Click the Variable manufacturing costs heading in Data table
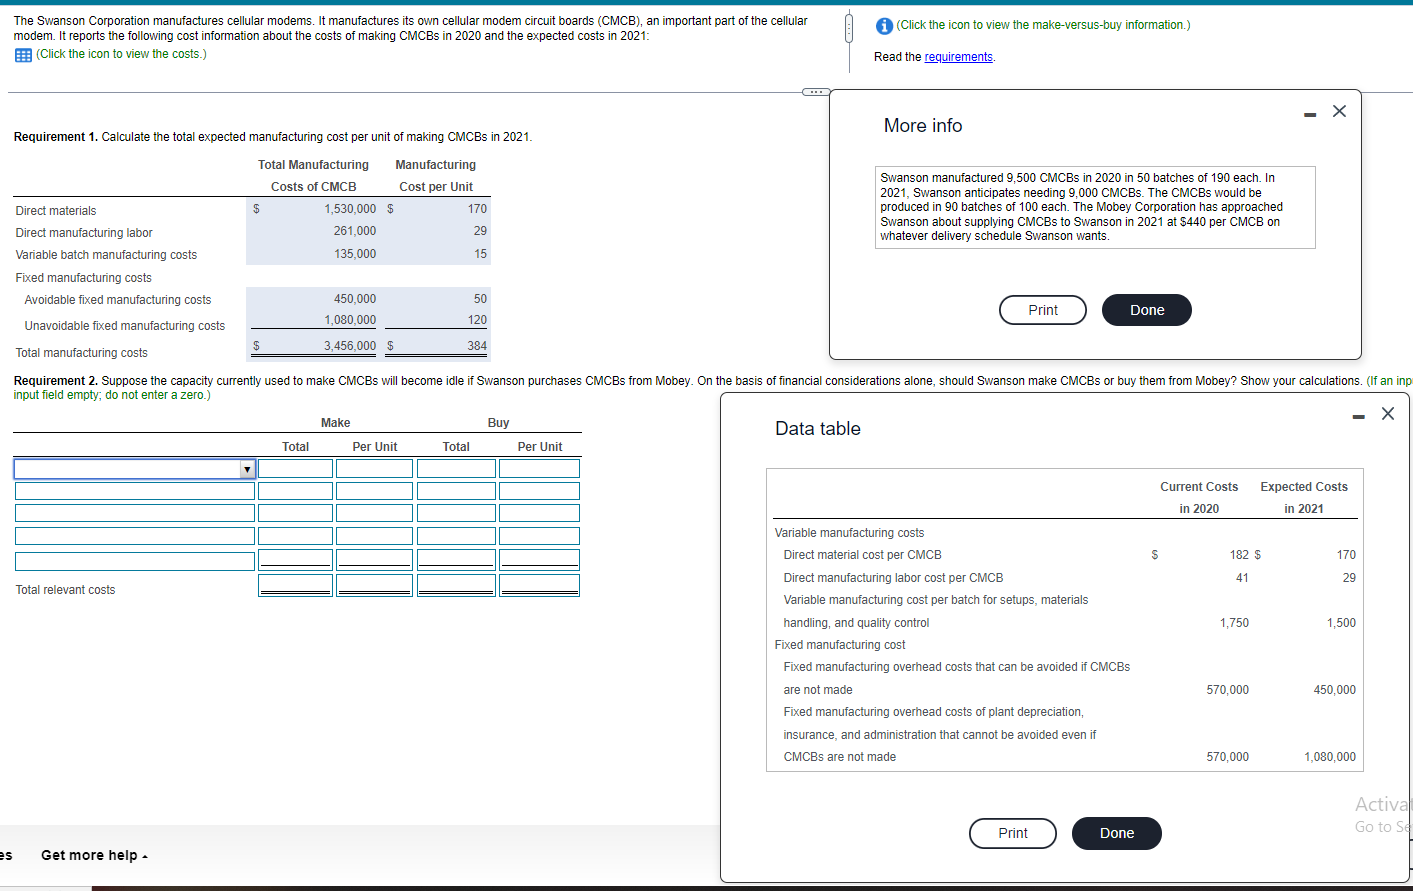 pos(849,533)
